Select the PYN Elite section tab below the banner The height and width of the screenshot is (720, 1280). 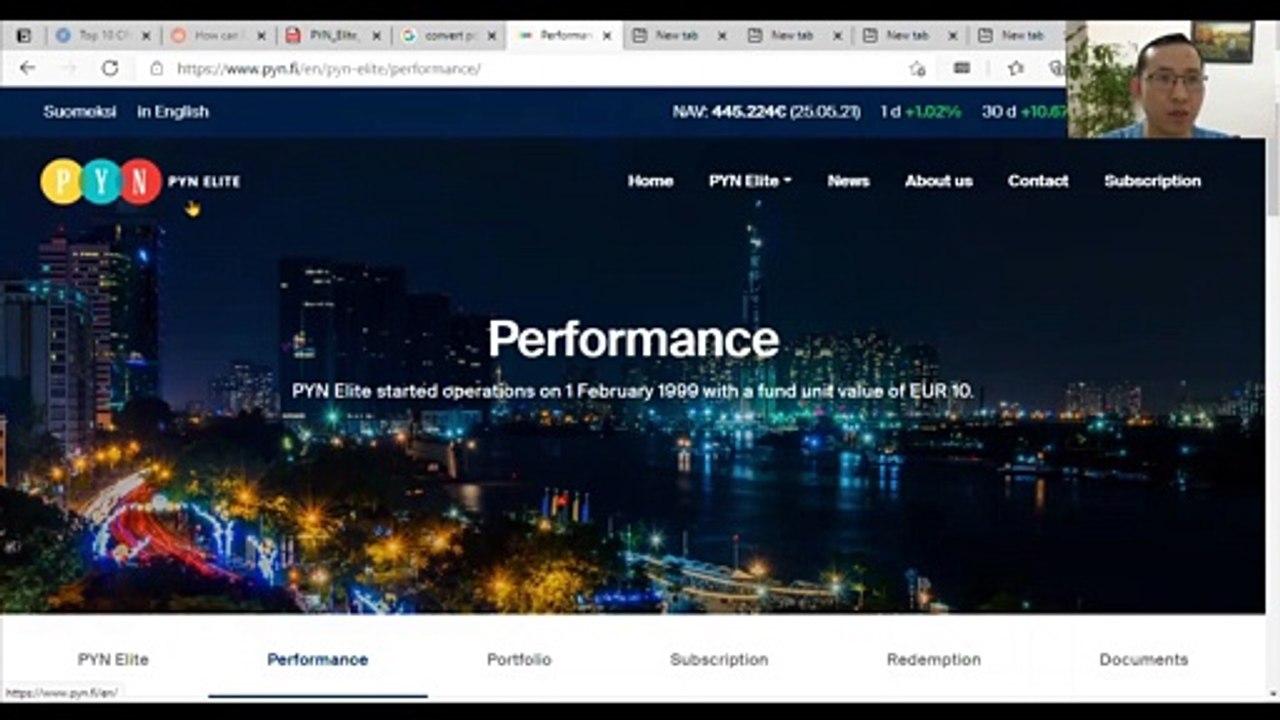click(113, 660)
